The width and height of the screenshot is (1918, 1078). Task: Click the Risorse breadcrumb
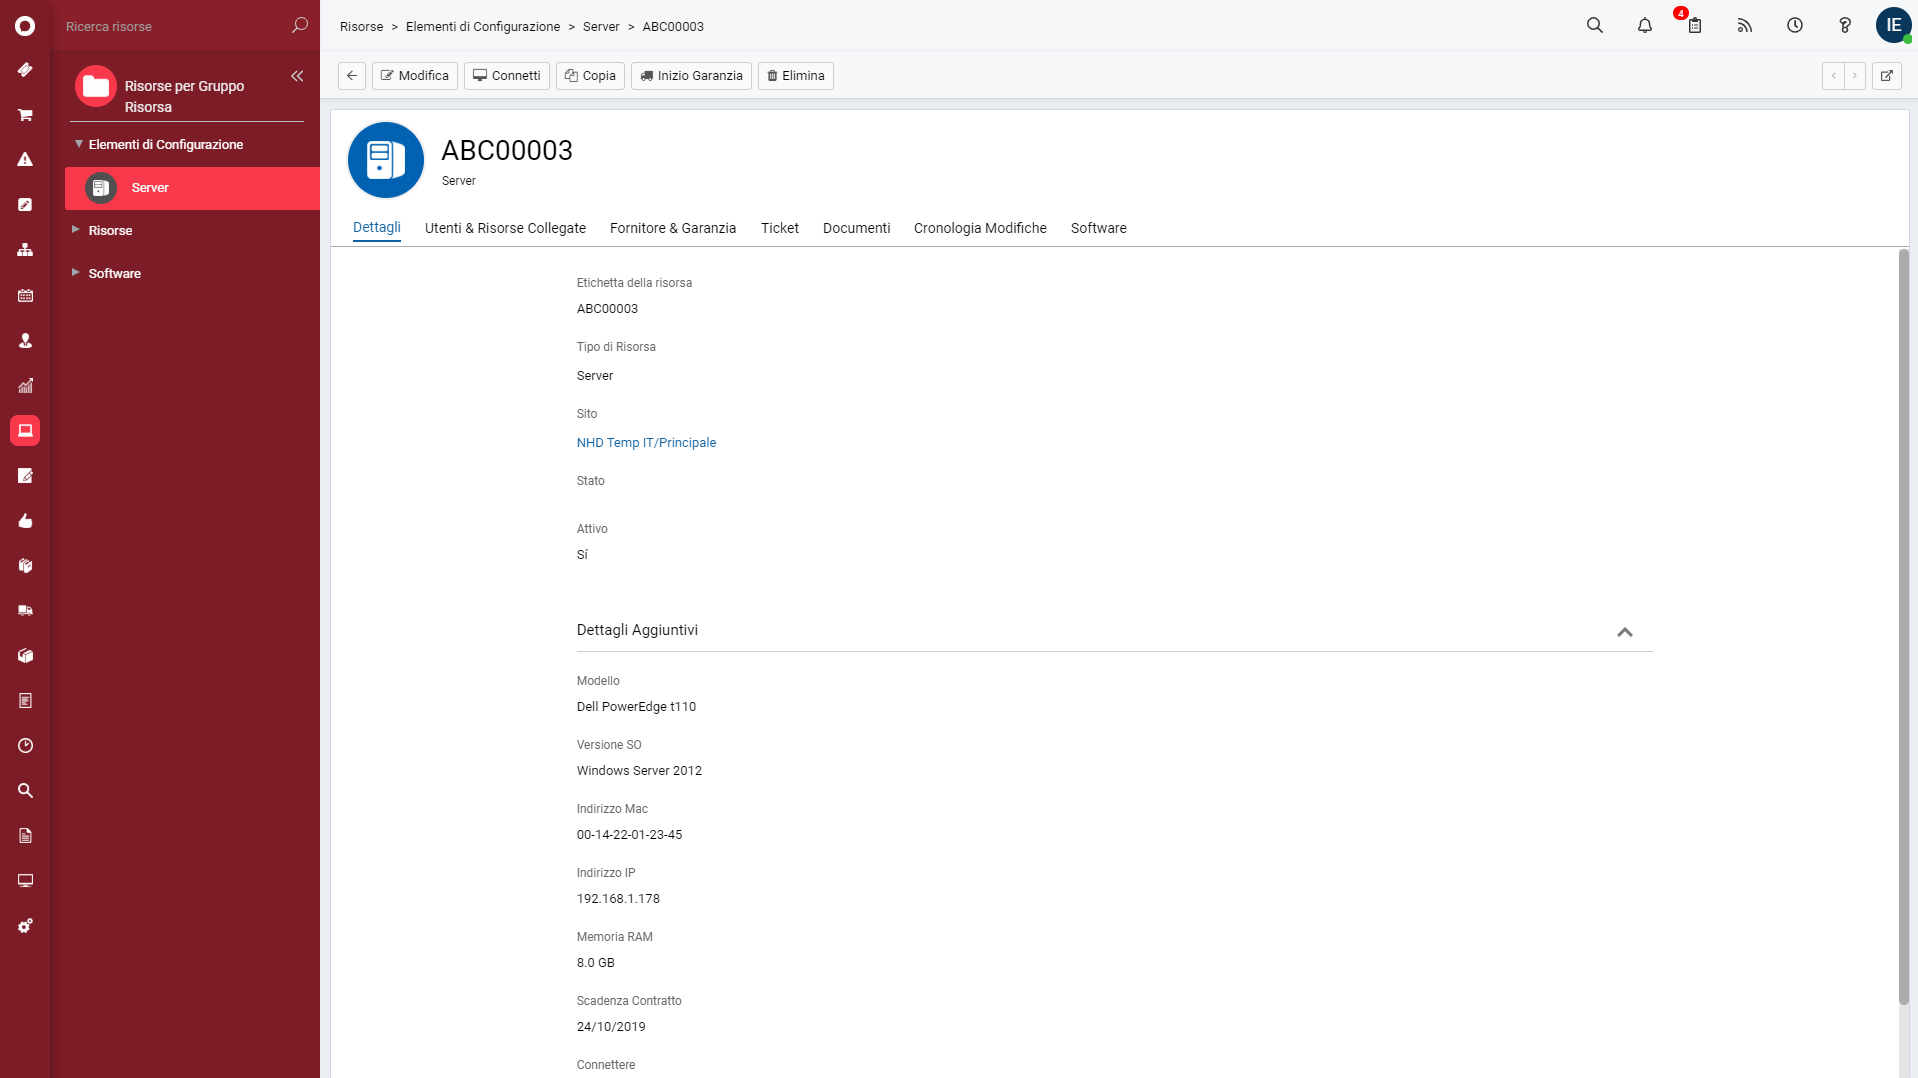tap(361, 27)
